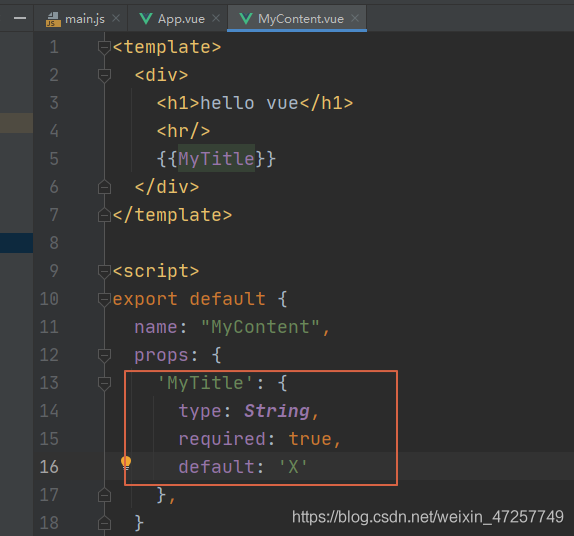Screen dimensions: 574x536
Task: Collapse the <script> block on line 9
Action: point(104,271)
